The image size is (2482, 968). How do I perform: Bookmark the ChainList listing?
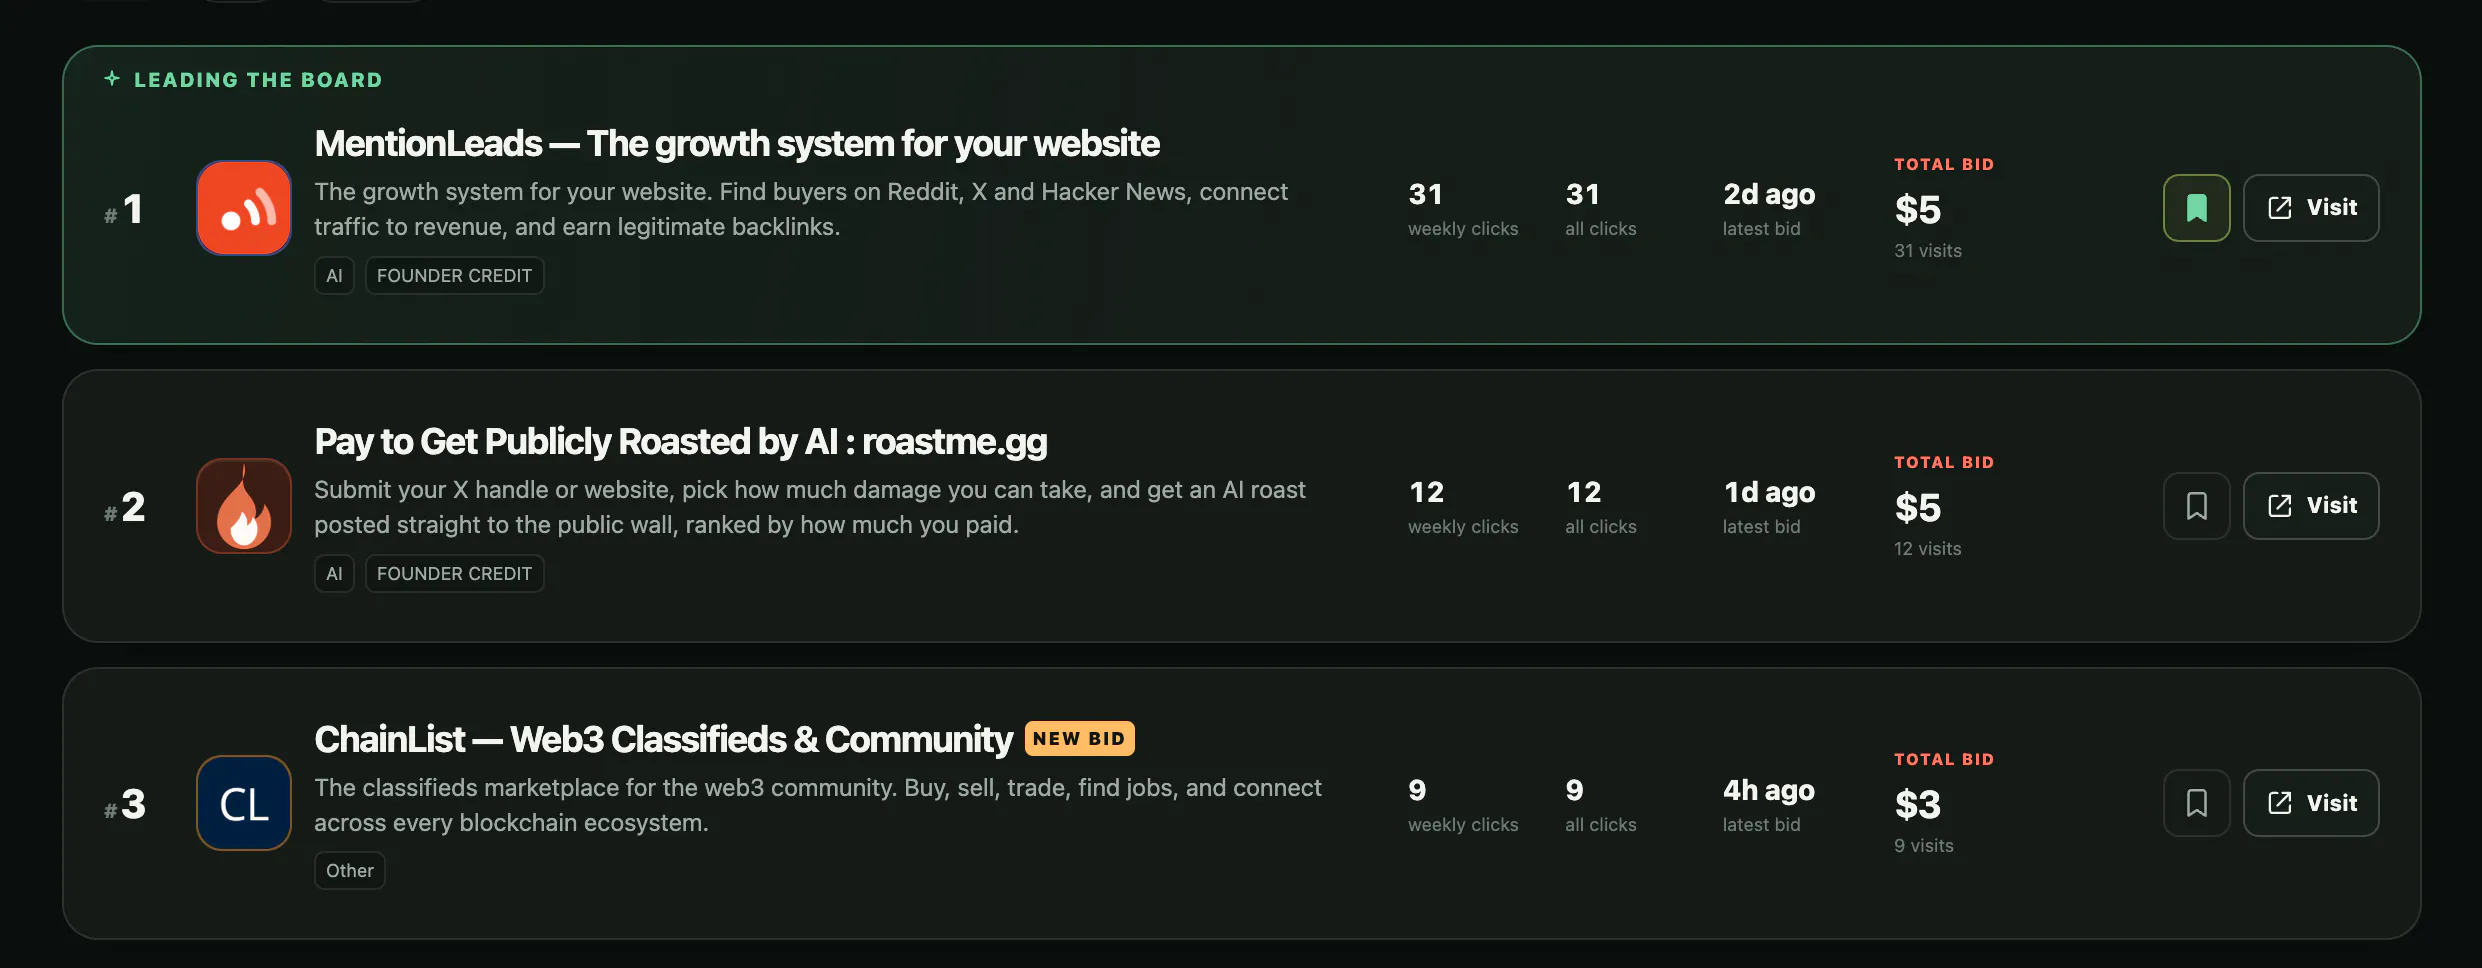click(2196, 803)
